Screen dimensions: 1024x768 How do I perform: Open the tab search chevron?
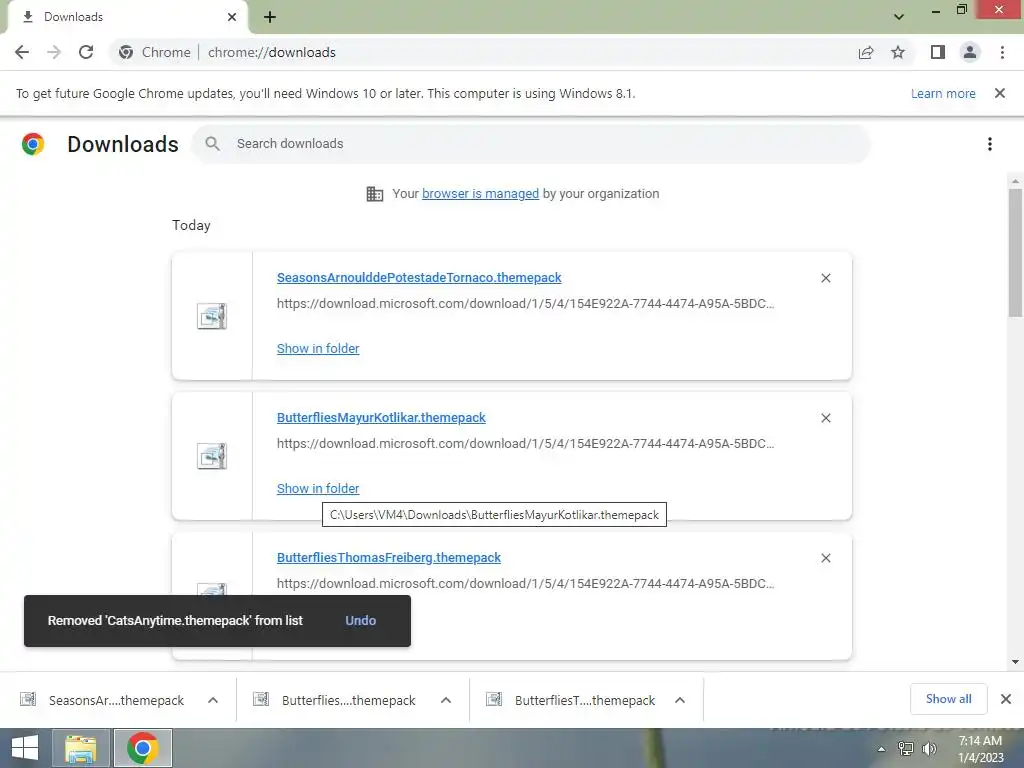[x=899, y=17]
